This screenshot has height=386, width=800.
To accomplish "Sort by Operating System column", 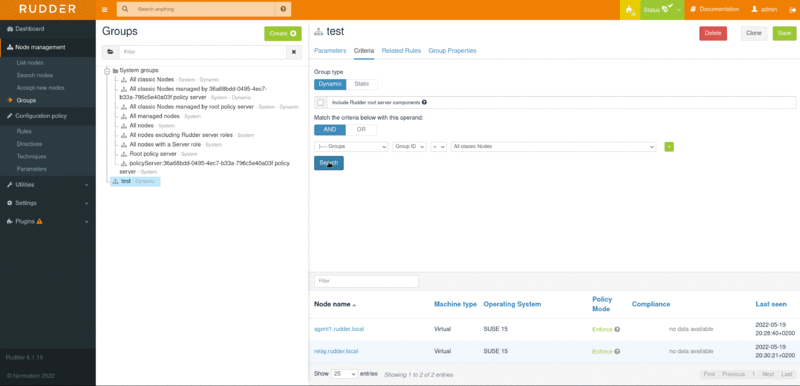I will tap(512, 304).
